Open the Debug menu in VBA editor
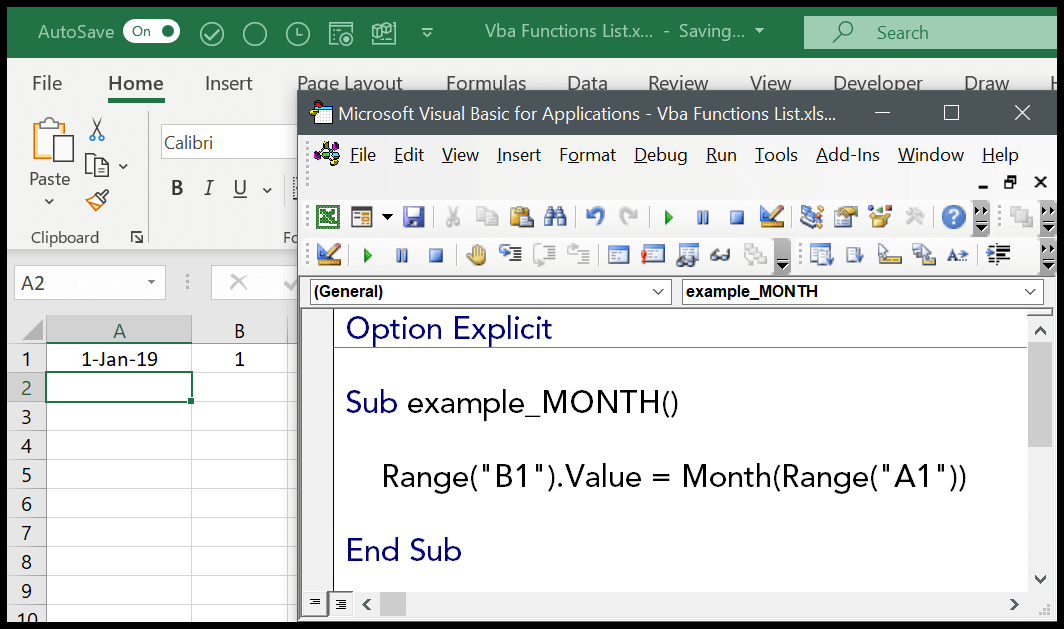 coord(660,155)
